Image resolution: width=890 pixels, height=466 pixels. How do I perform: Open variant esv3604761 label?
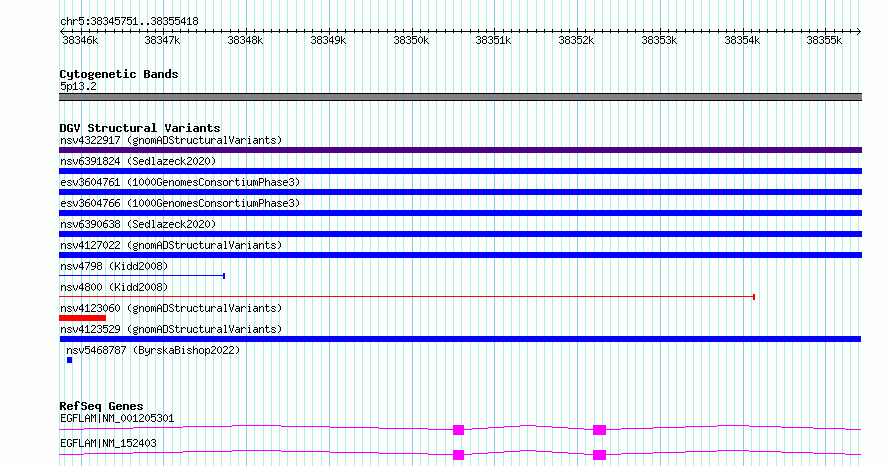[180, 182]
